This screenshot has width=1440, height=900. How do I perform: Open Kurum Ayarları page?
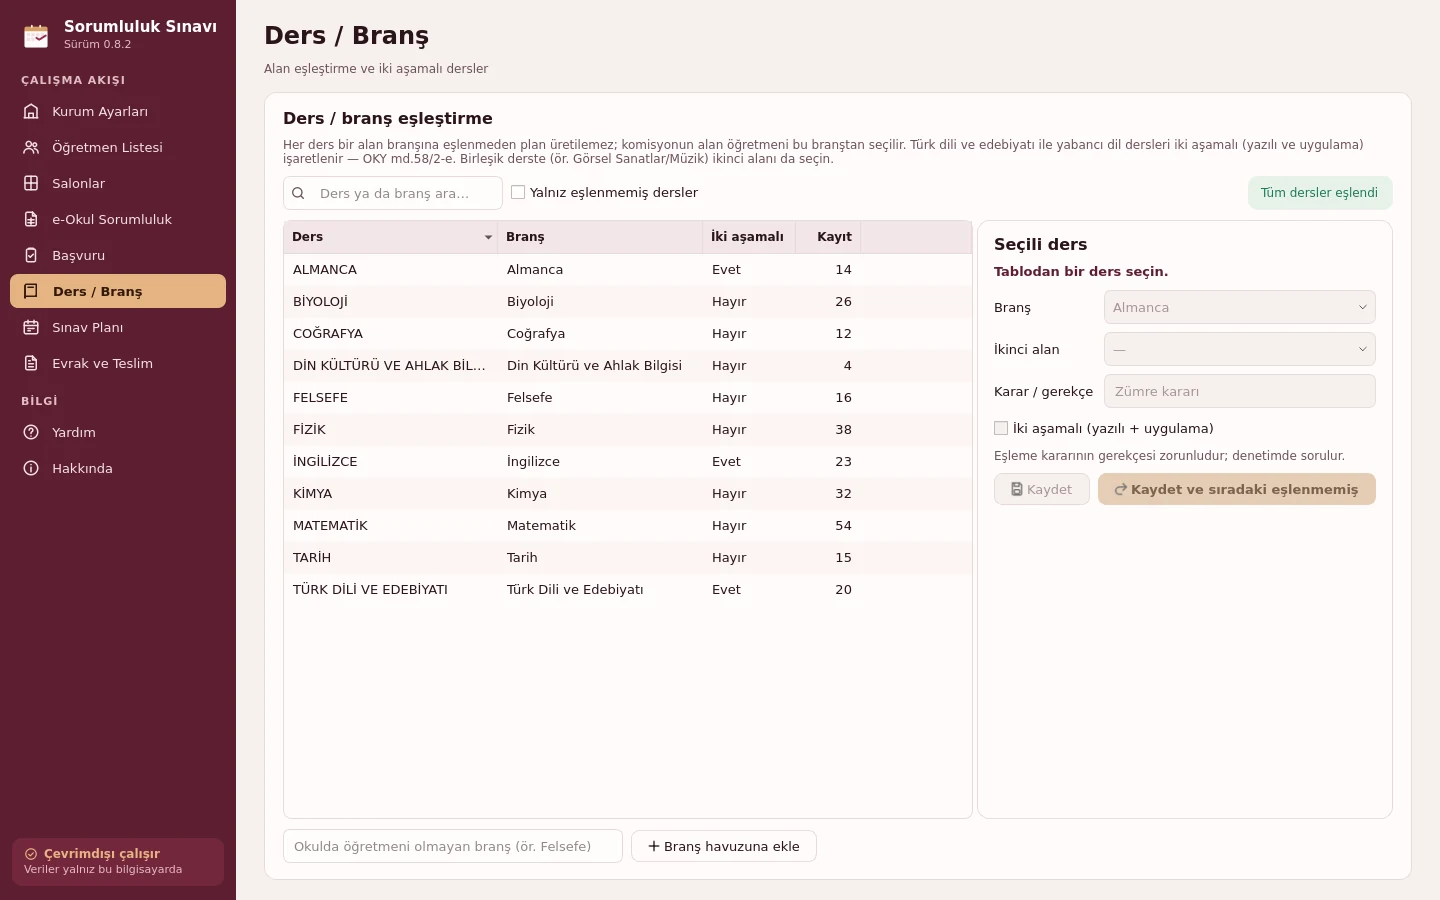(118, 111)
